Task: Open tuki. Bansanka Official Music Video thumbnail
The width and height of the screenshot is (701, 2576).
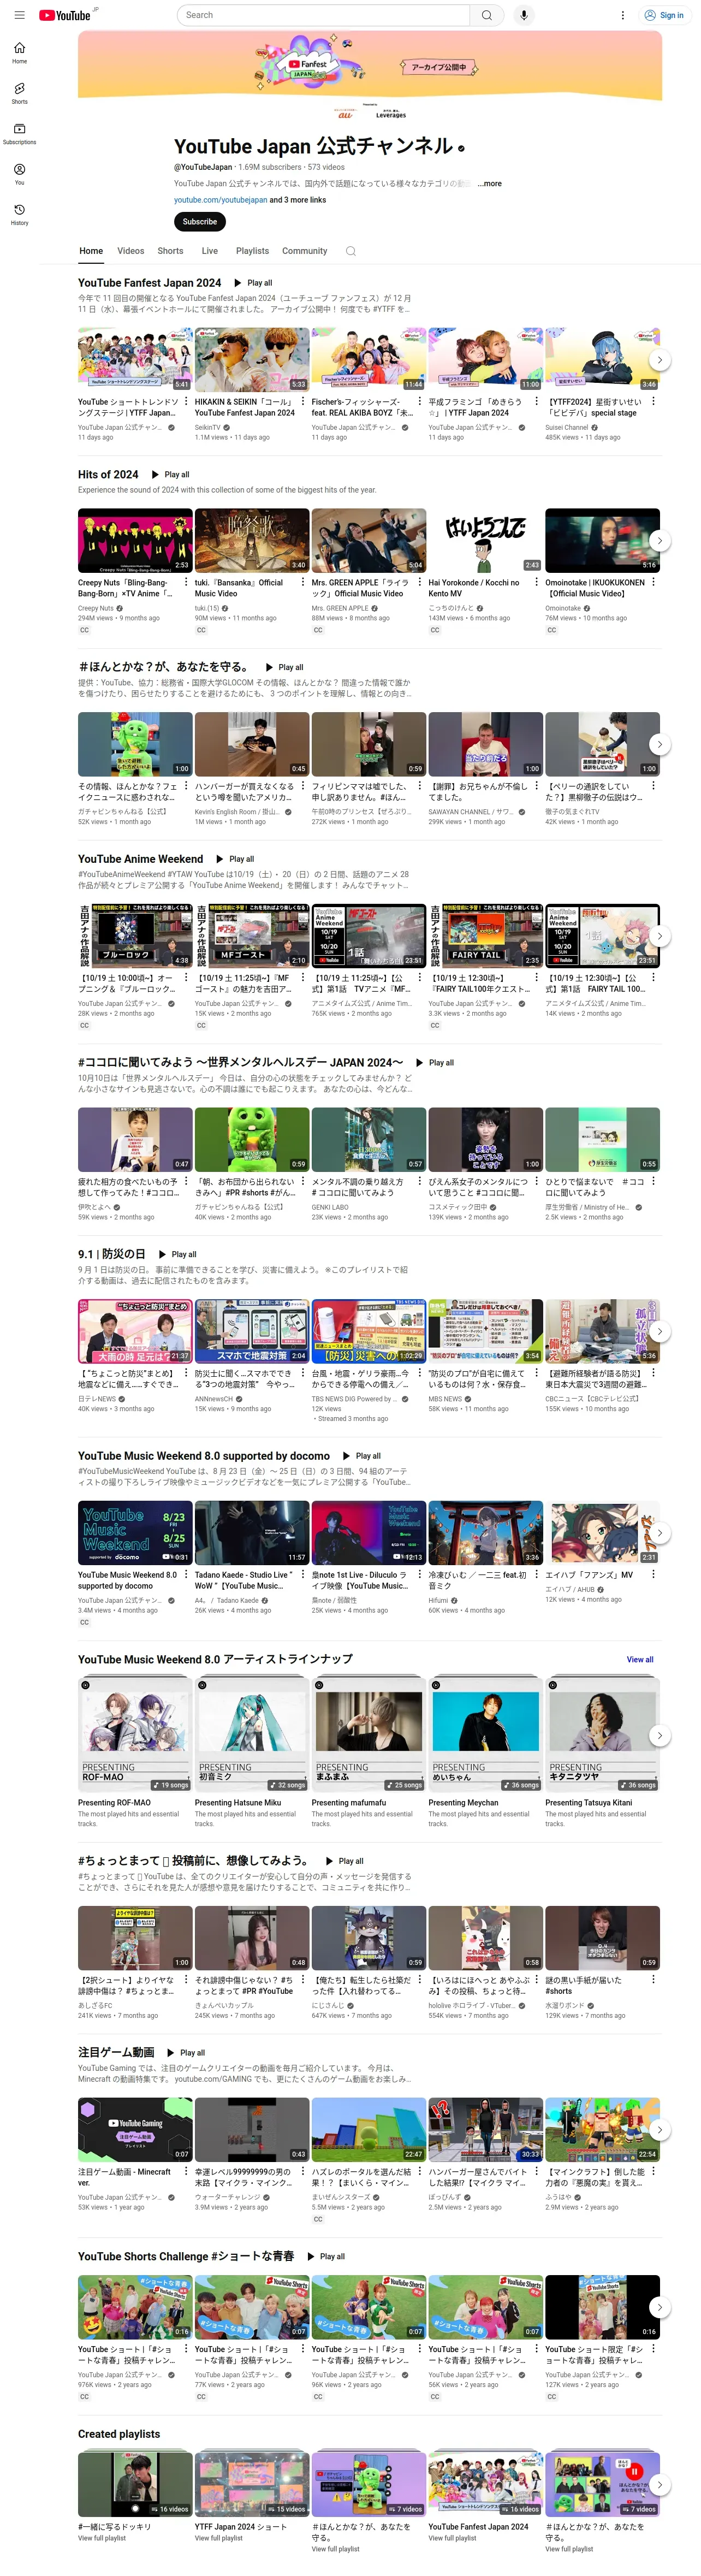Action: point(251,540)
